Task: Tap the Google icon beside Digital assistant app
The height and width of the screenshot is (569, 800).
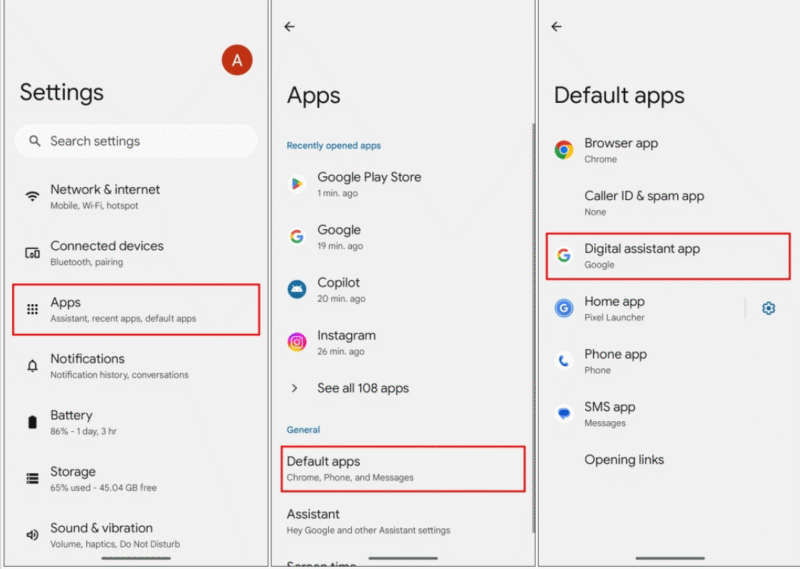Action: 564,255
